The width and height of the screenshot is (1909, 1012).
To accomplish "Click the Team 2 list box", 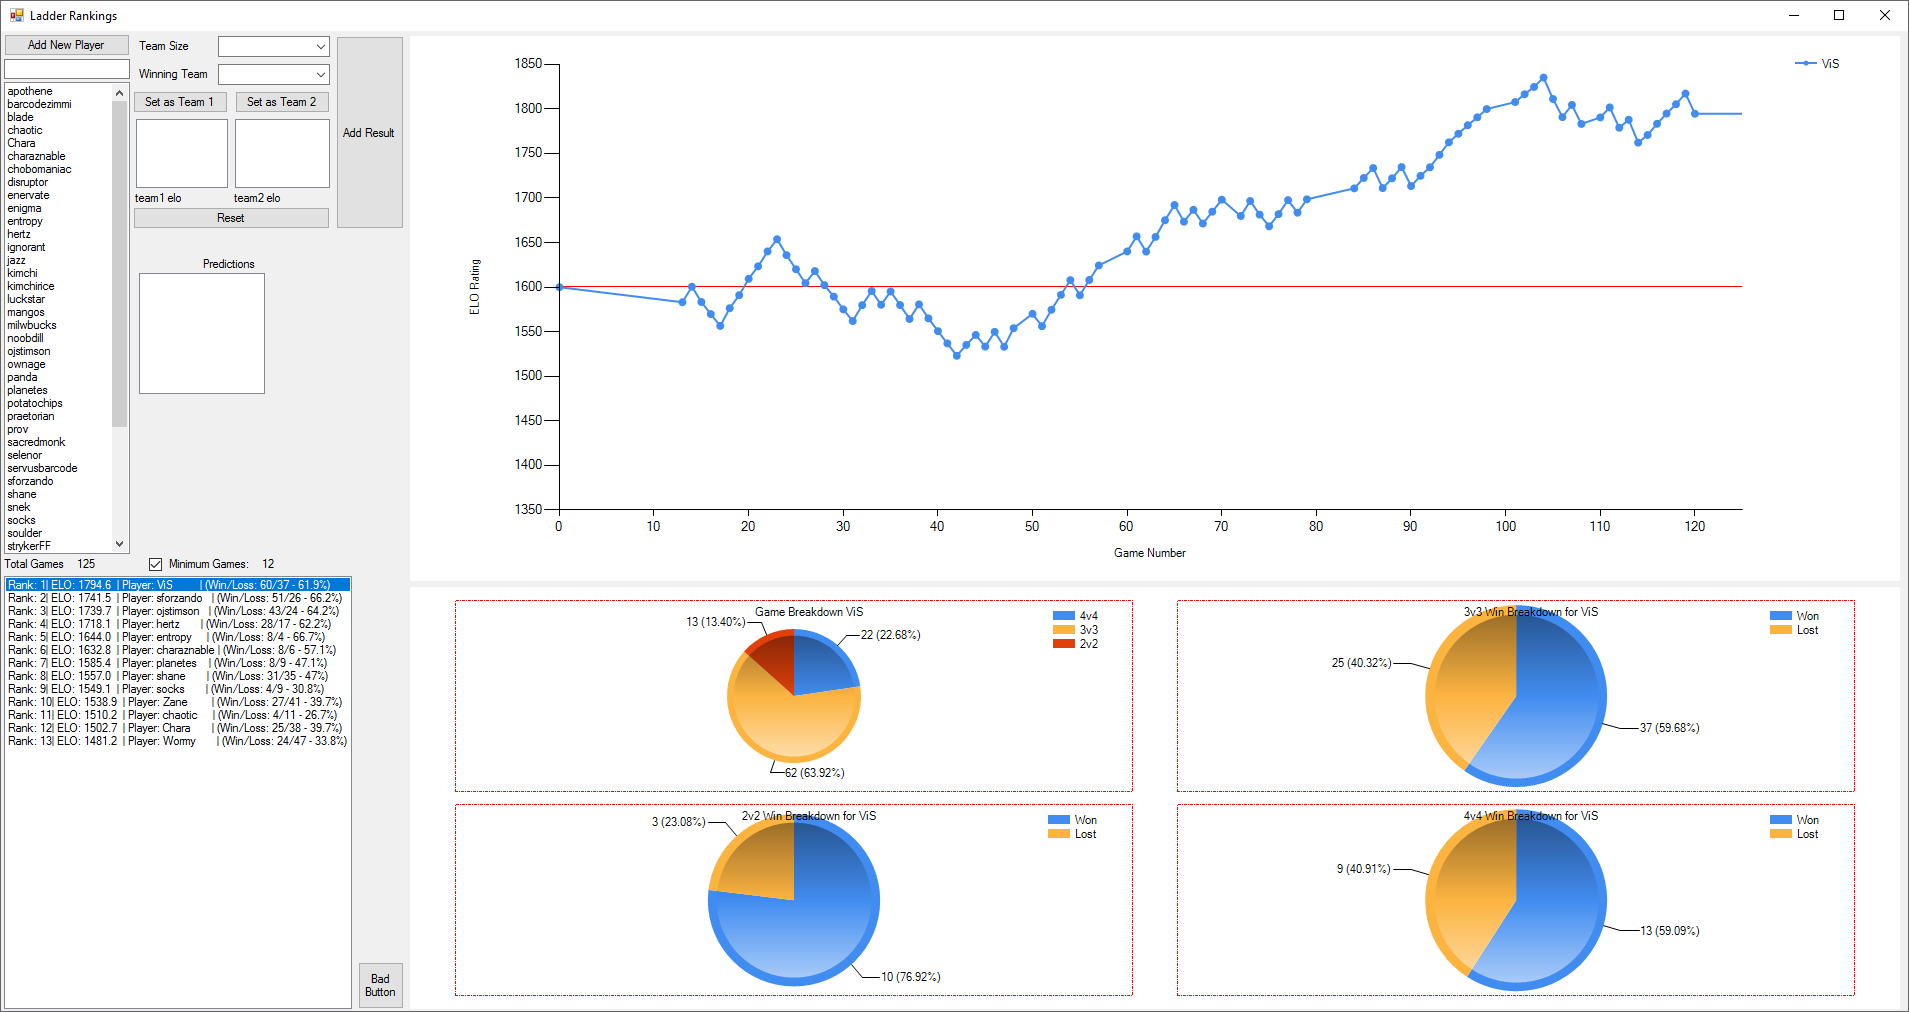I will pos(282,153).
